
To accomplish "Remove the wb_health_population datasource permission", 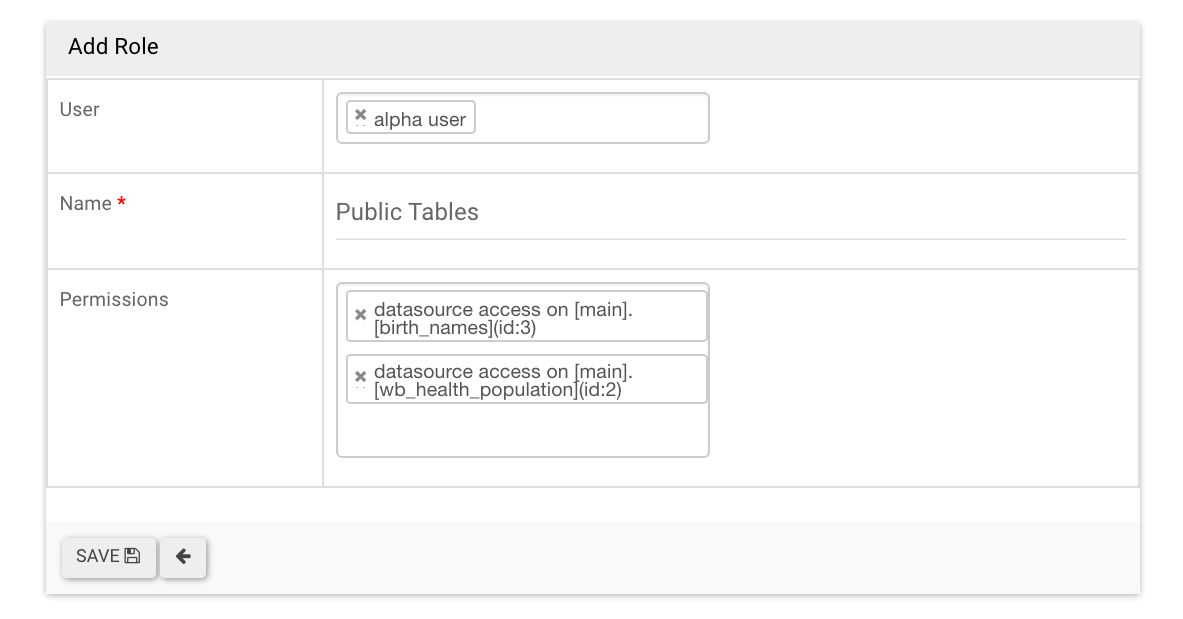I will click(x=361, y=377).
